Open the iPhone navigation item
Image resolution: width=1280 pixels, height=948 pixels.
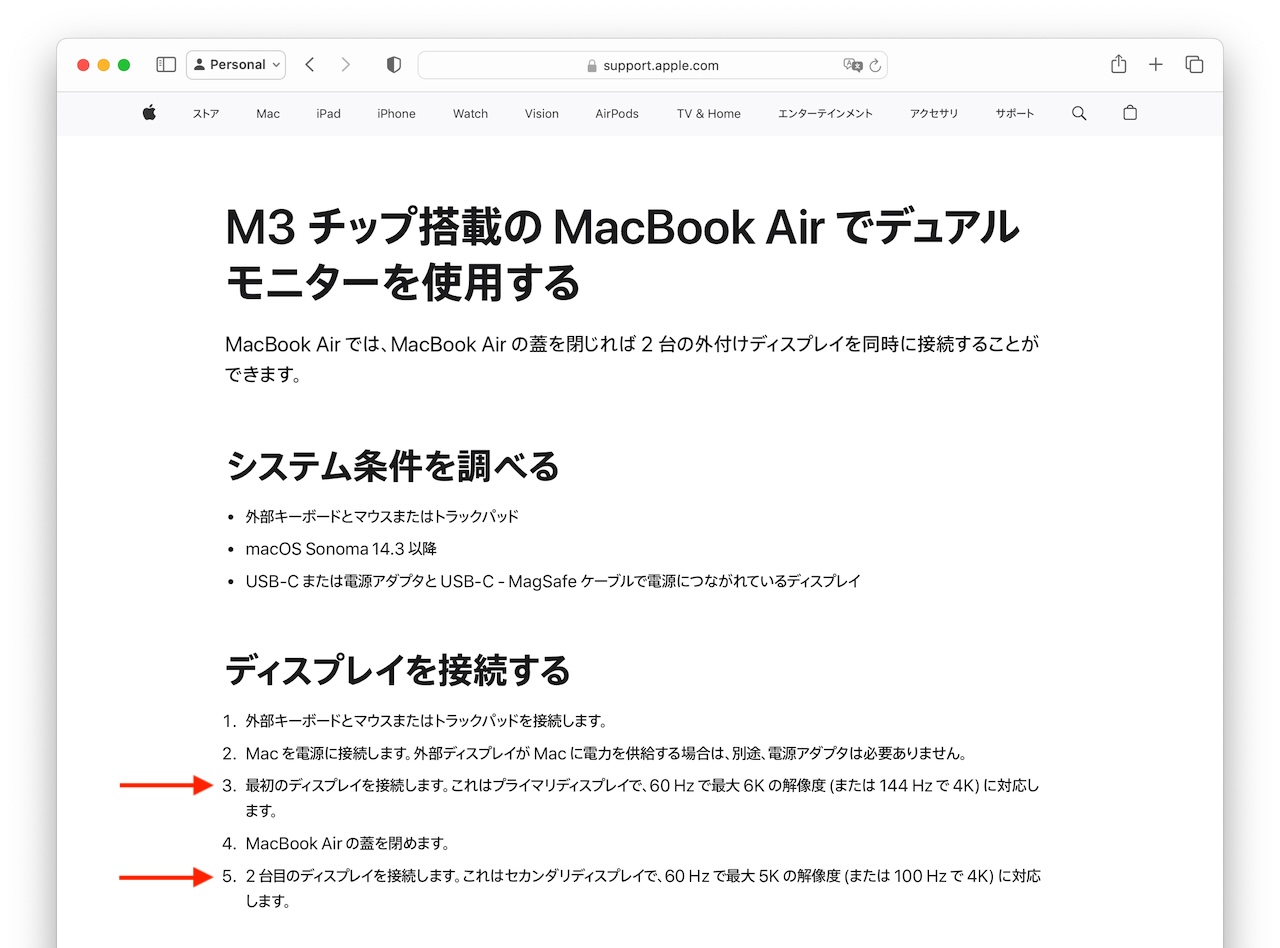396,114
